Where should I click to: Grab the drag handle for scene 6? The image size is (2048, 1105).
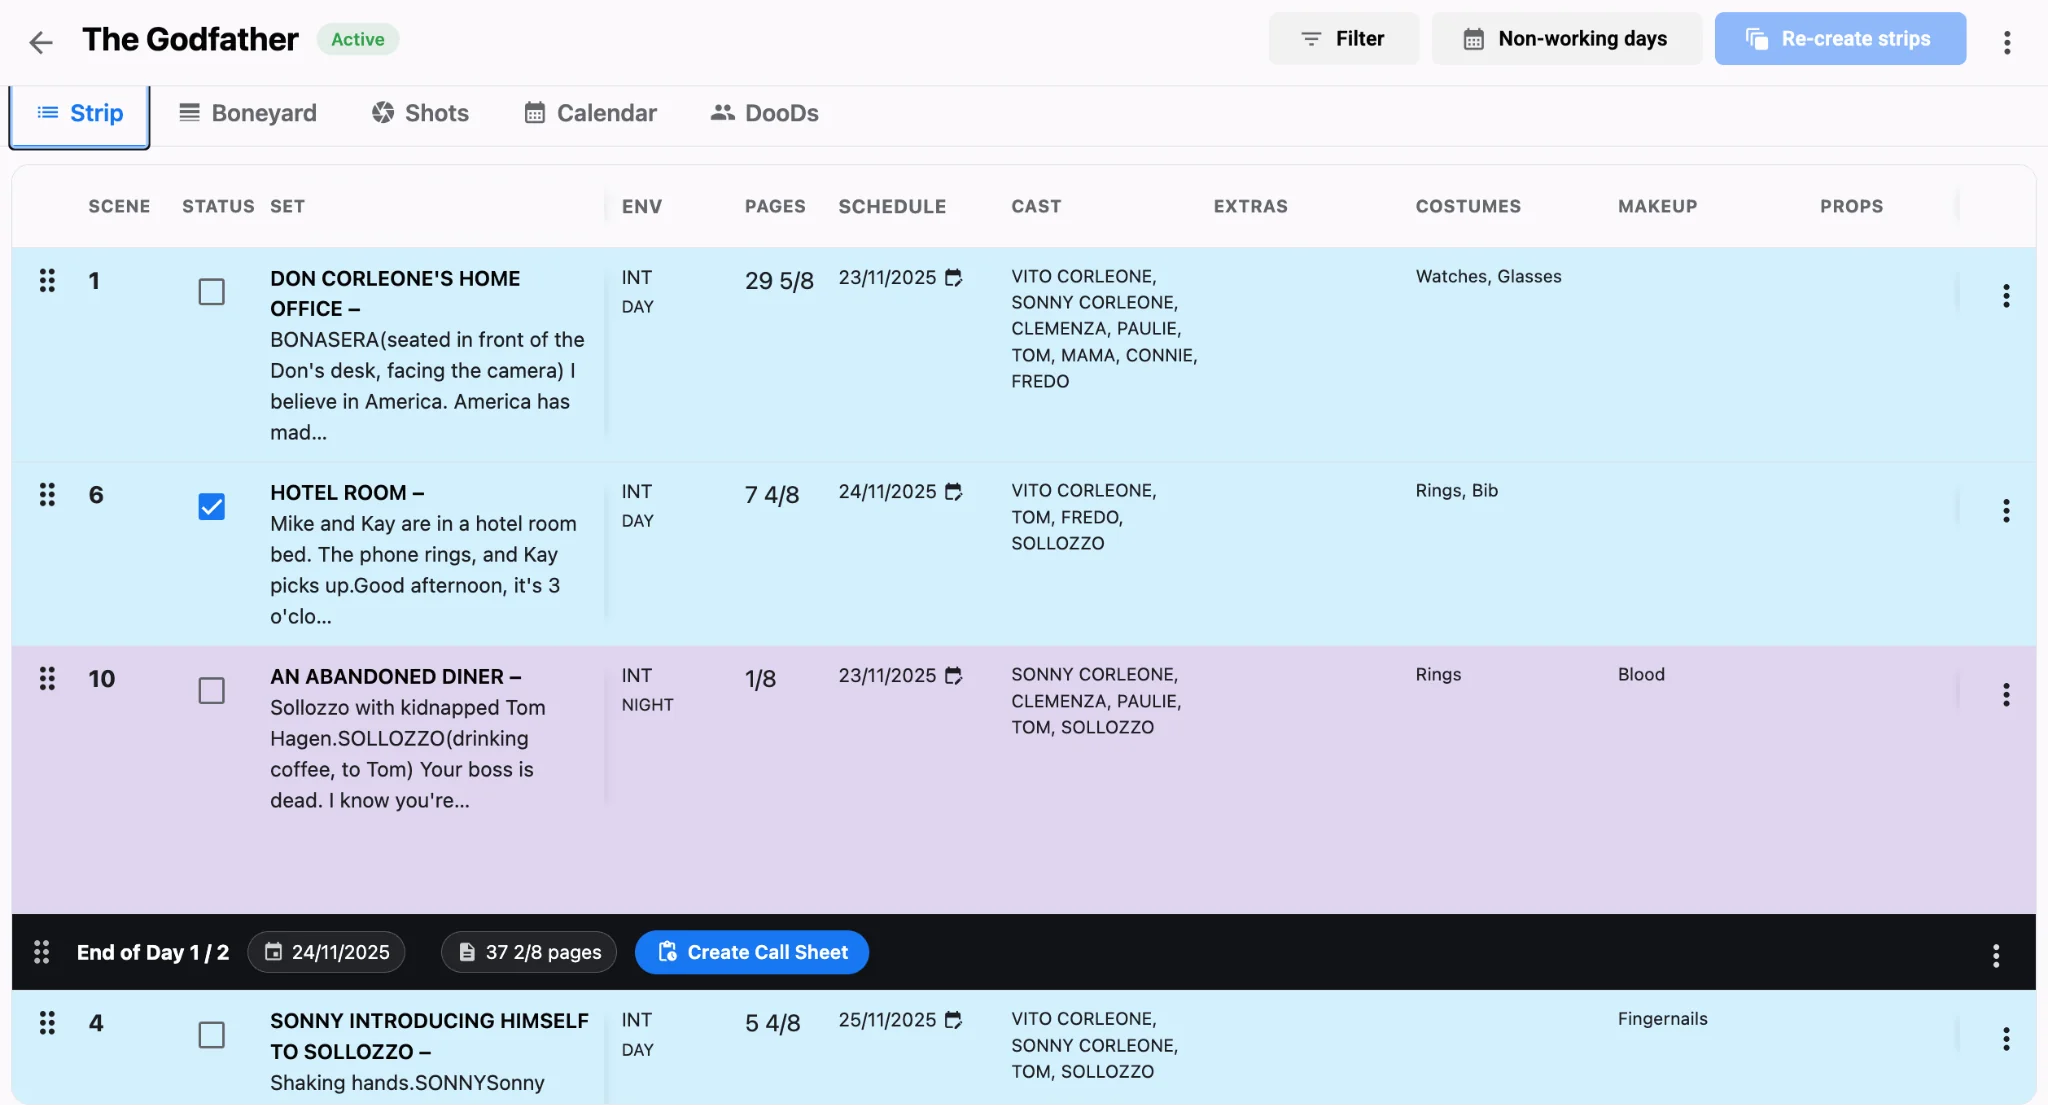pos(47,494)
